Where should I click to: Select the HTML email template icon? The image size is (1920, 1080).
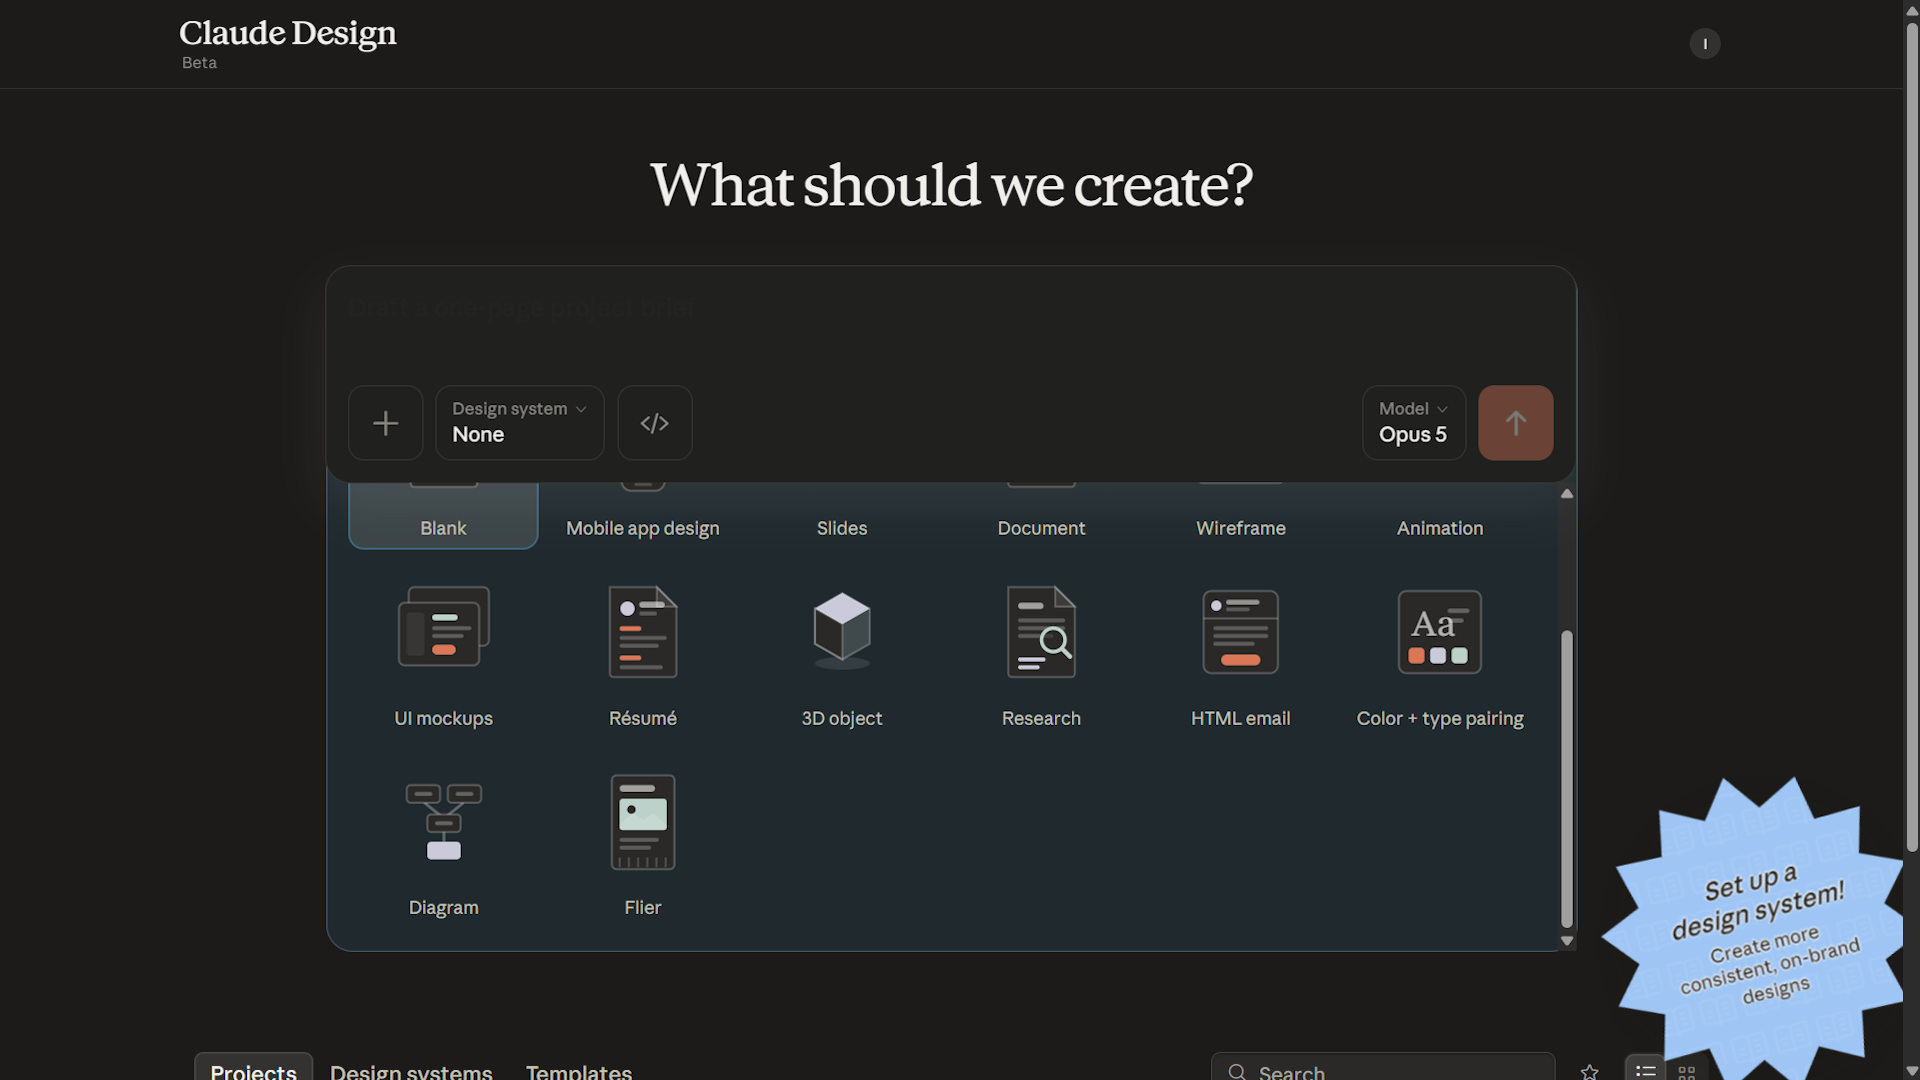[1240, 631]
